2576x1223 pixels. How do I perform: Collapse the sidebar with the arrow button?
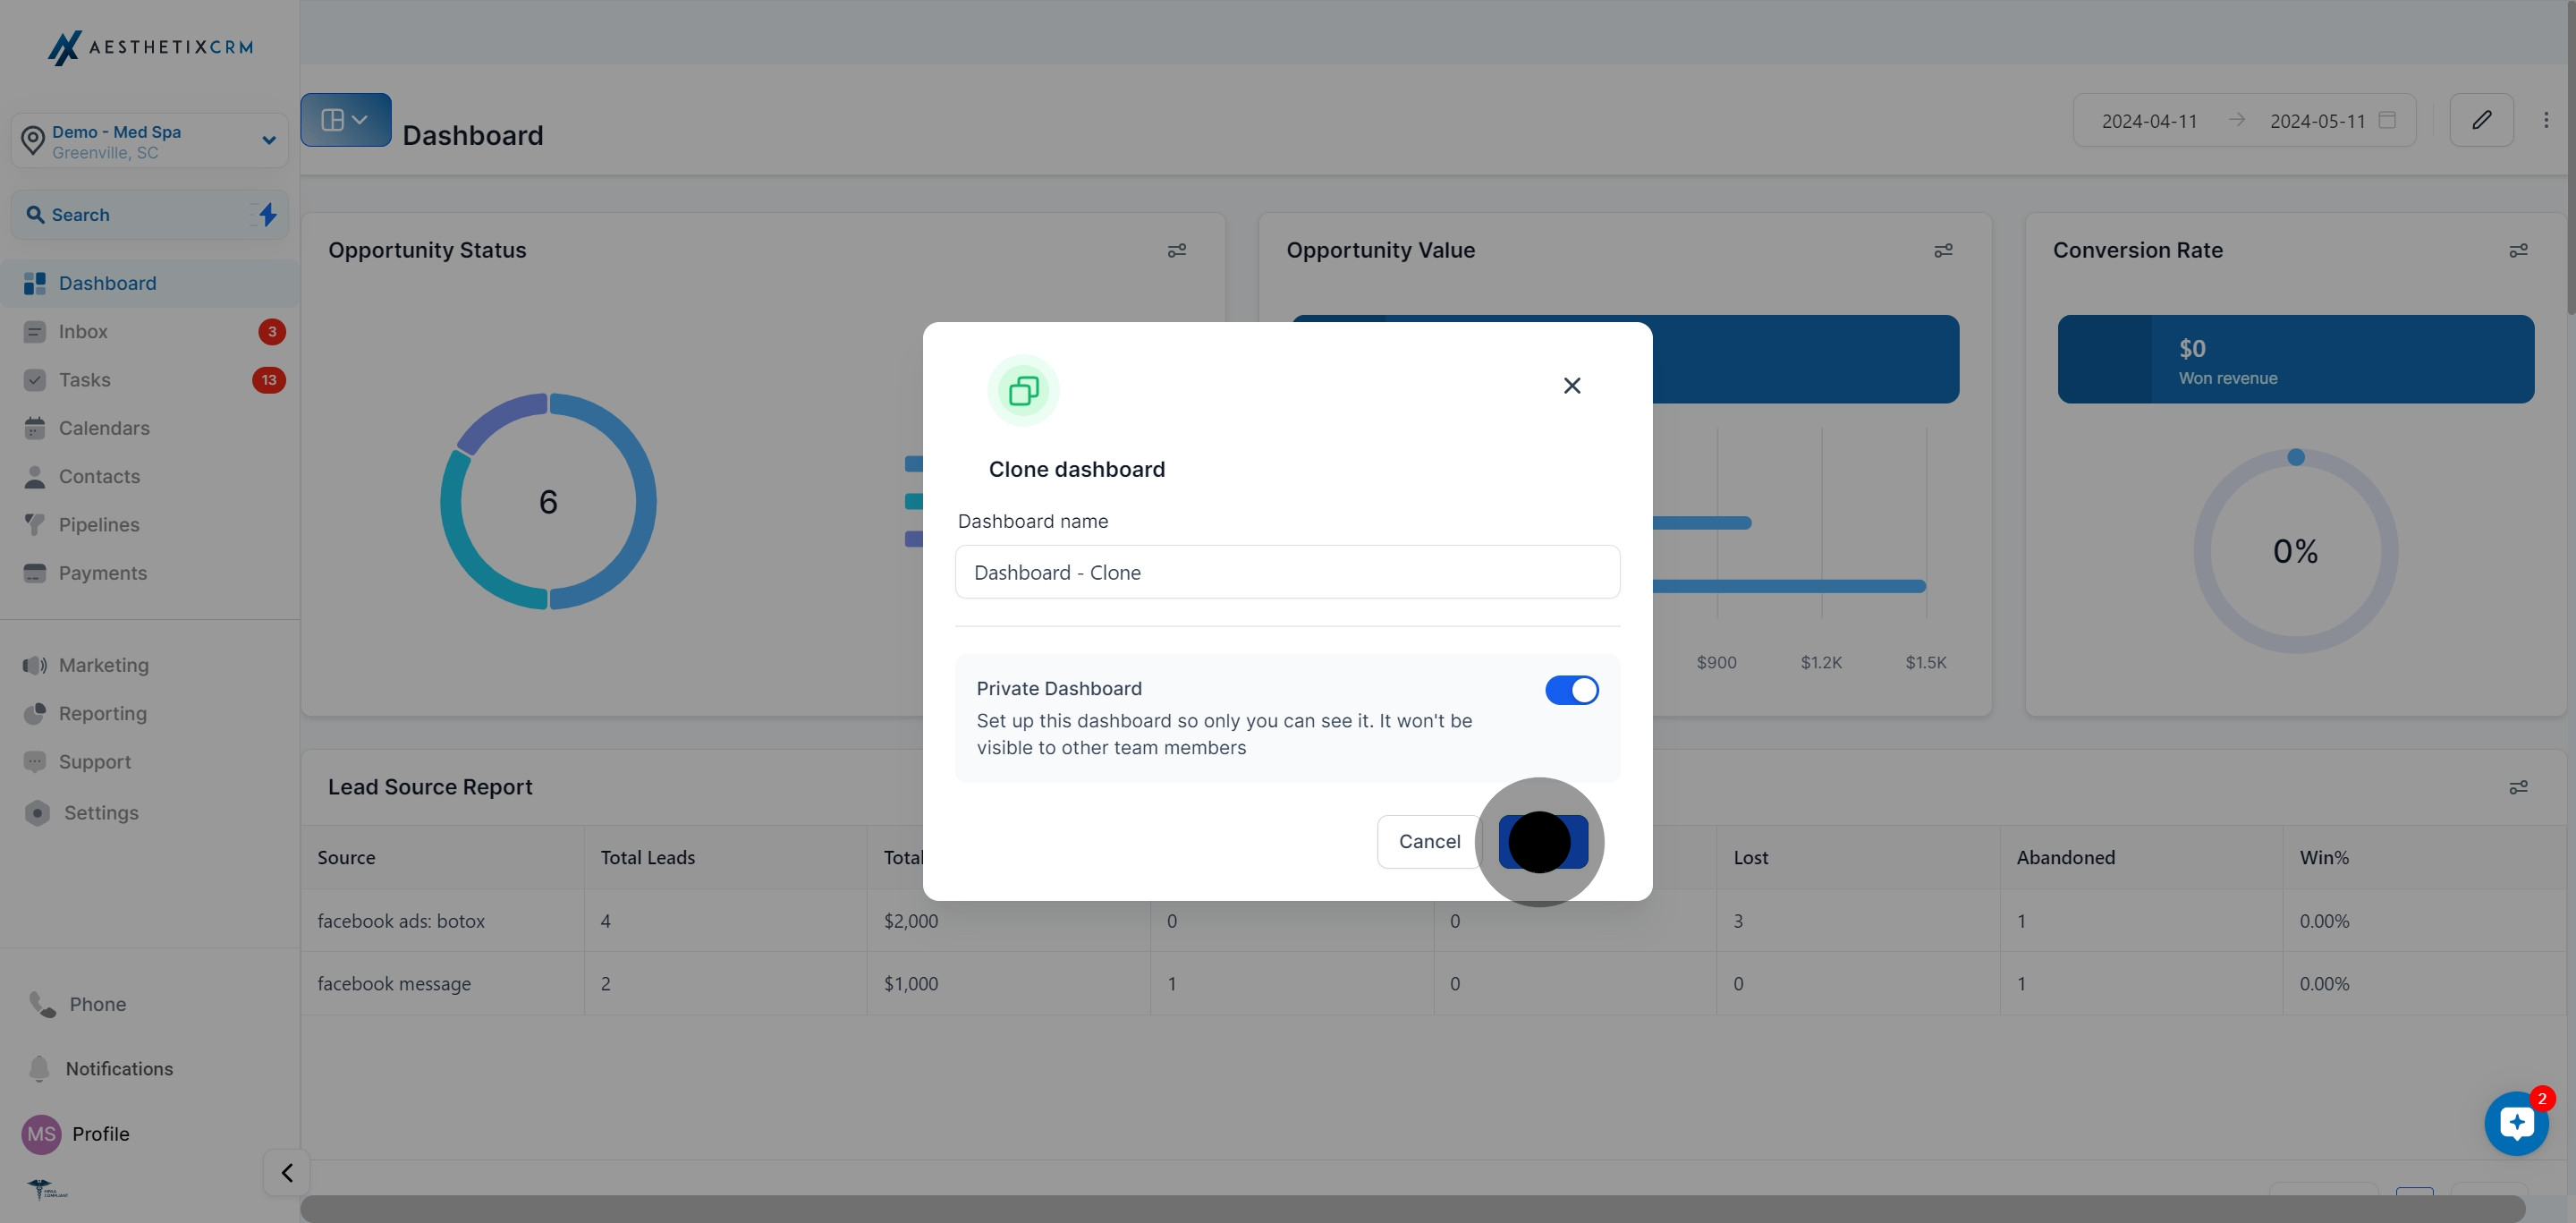click(286, 1172)
